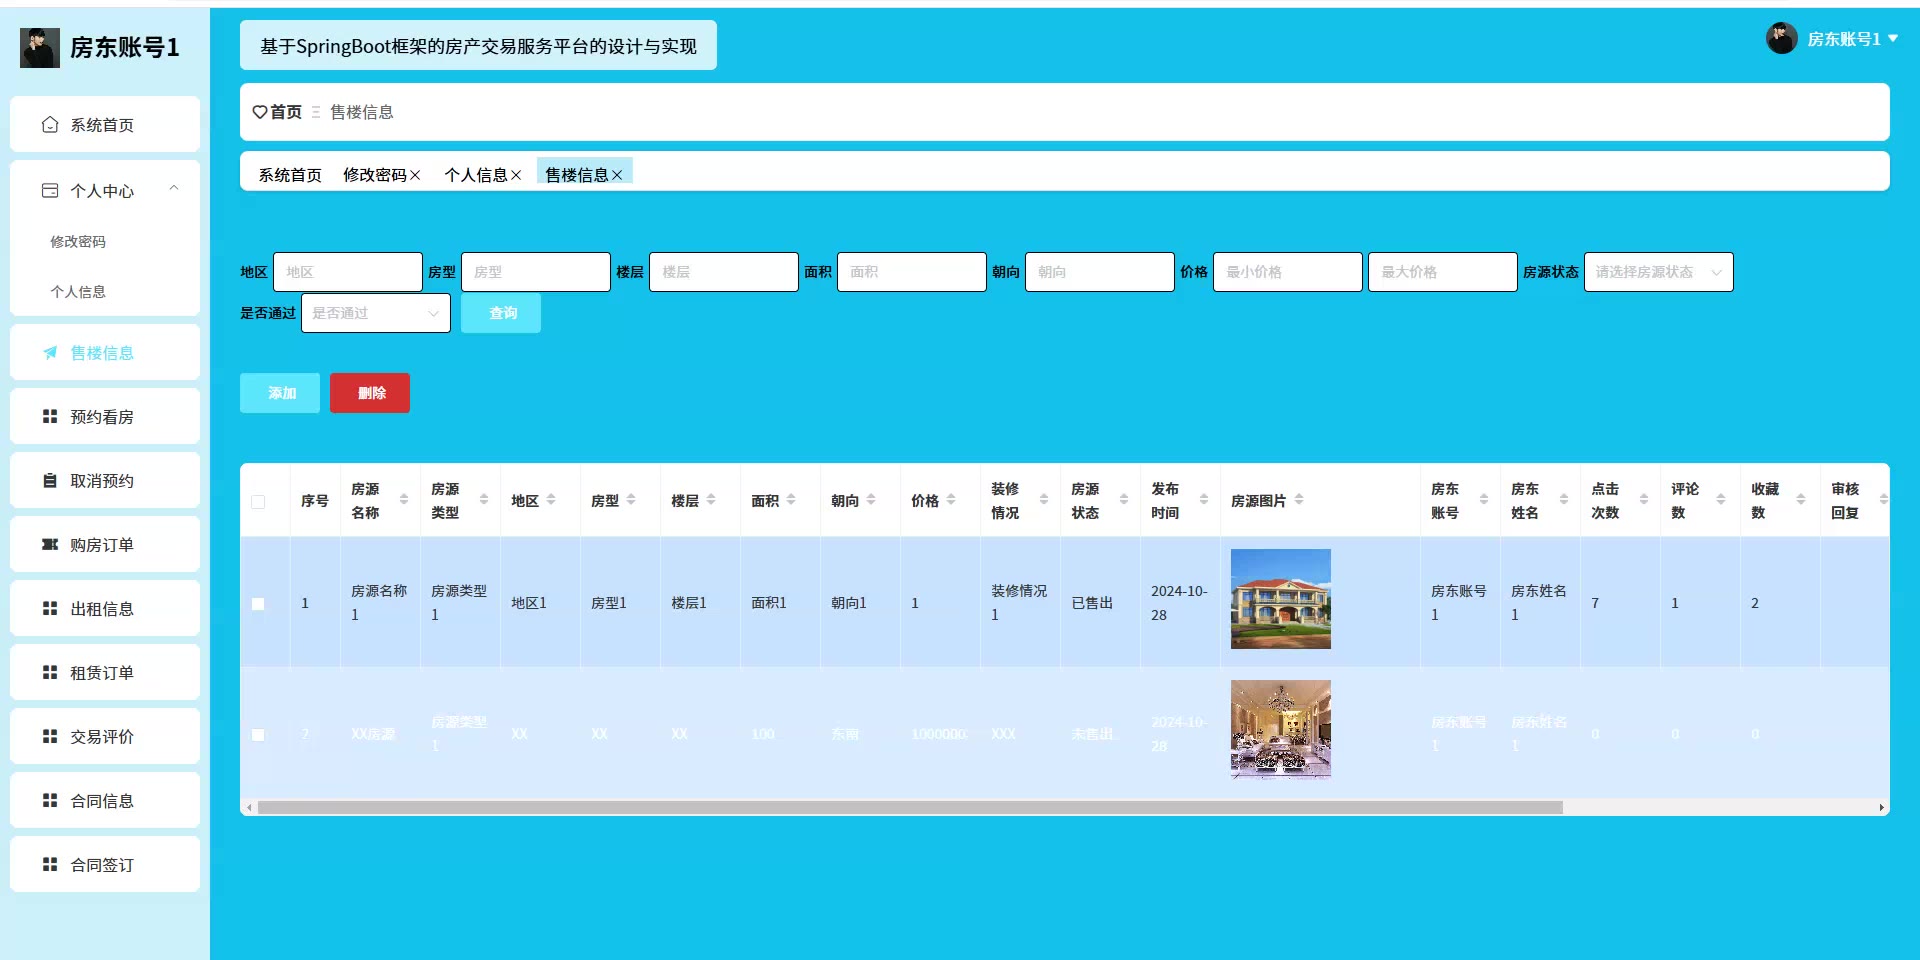Sort table by 朝向 column
The height and width of the screenshot is (960, 1920).
tap(871, 499)
